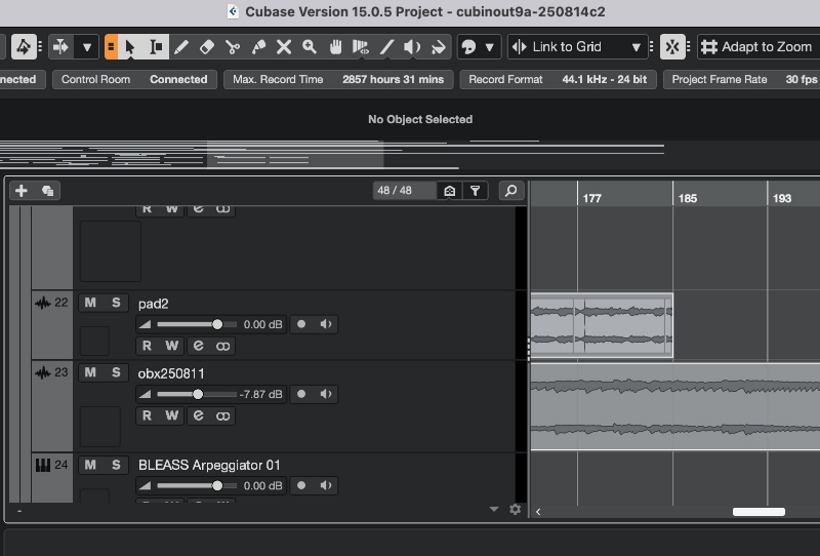Open track list settings gear
Image resolution: width=820 pixels, height=556 pixels.
pyautogui.click(x=515, y=509)
